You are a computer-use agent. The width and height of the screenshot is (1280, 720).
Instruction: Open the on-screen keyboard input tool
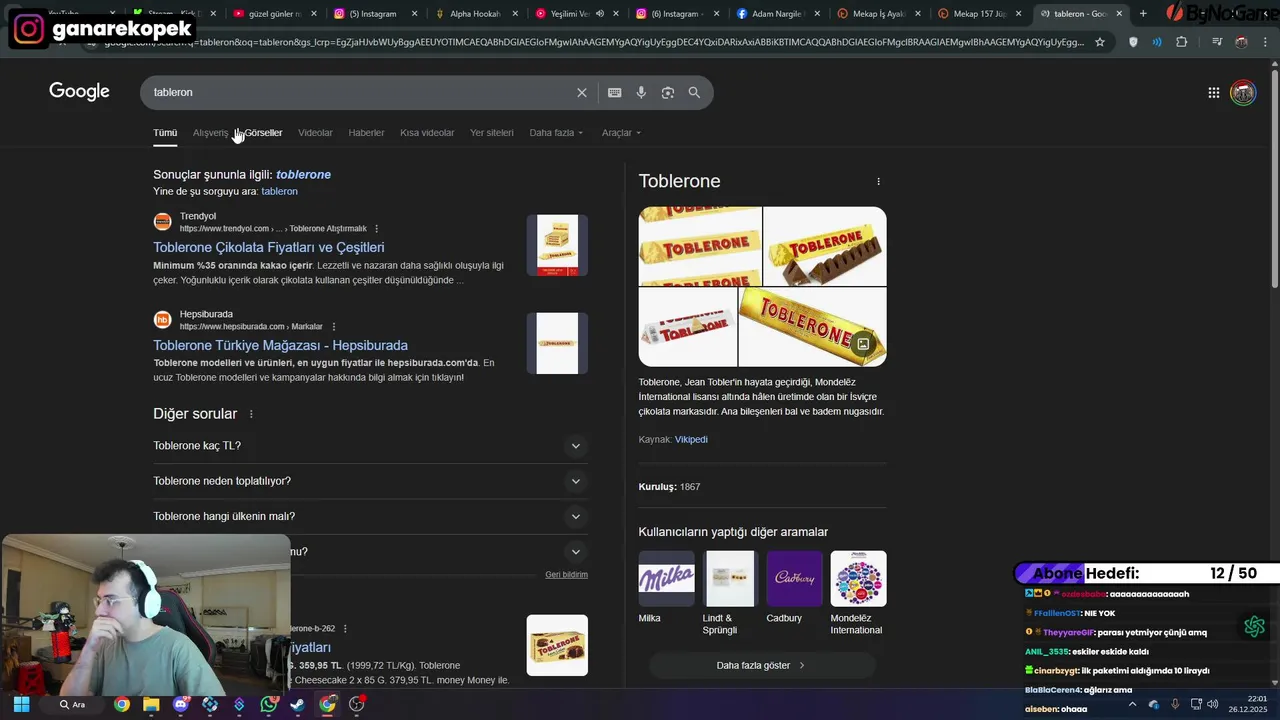pos(615,92)
